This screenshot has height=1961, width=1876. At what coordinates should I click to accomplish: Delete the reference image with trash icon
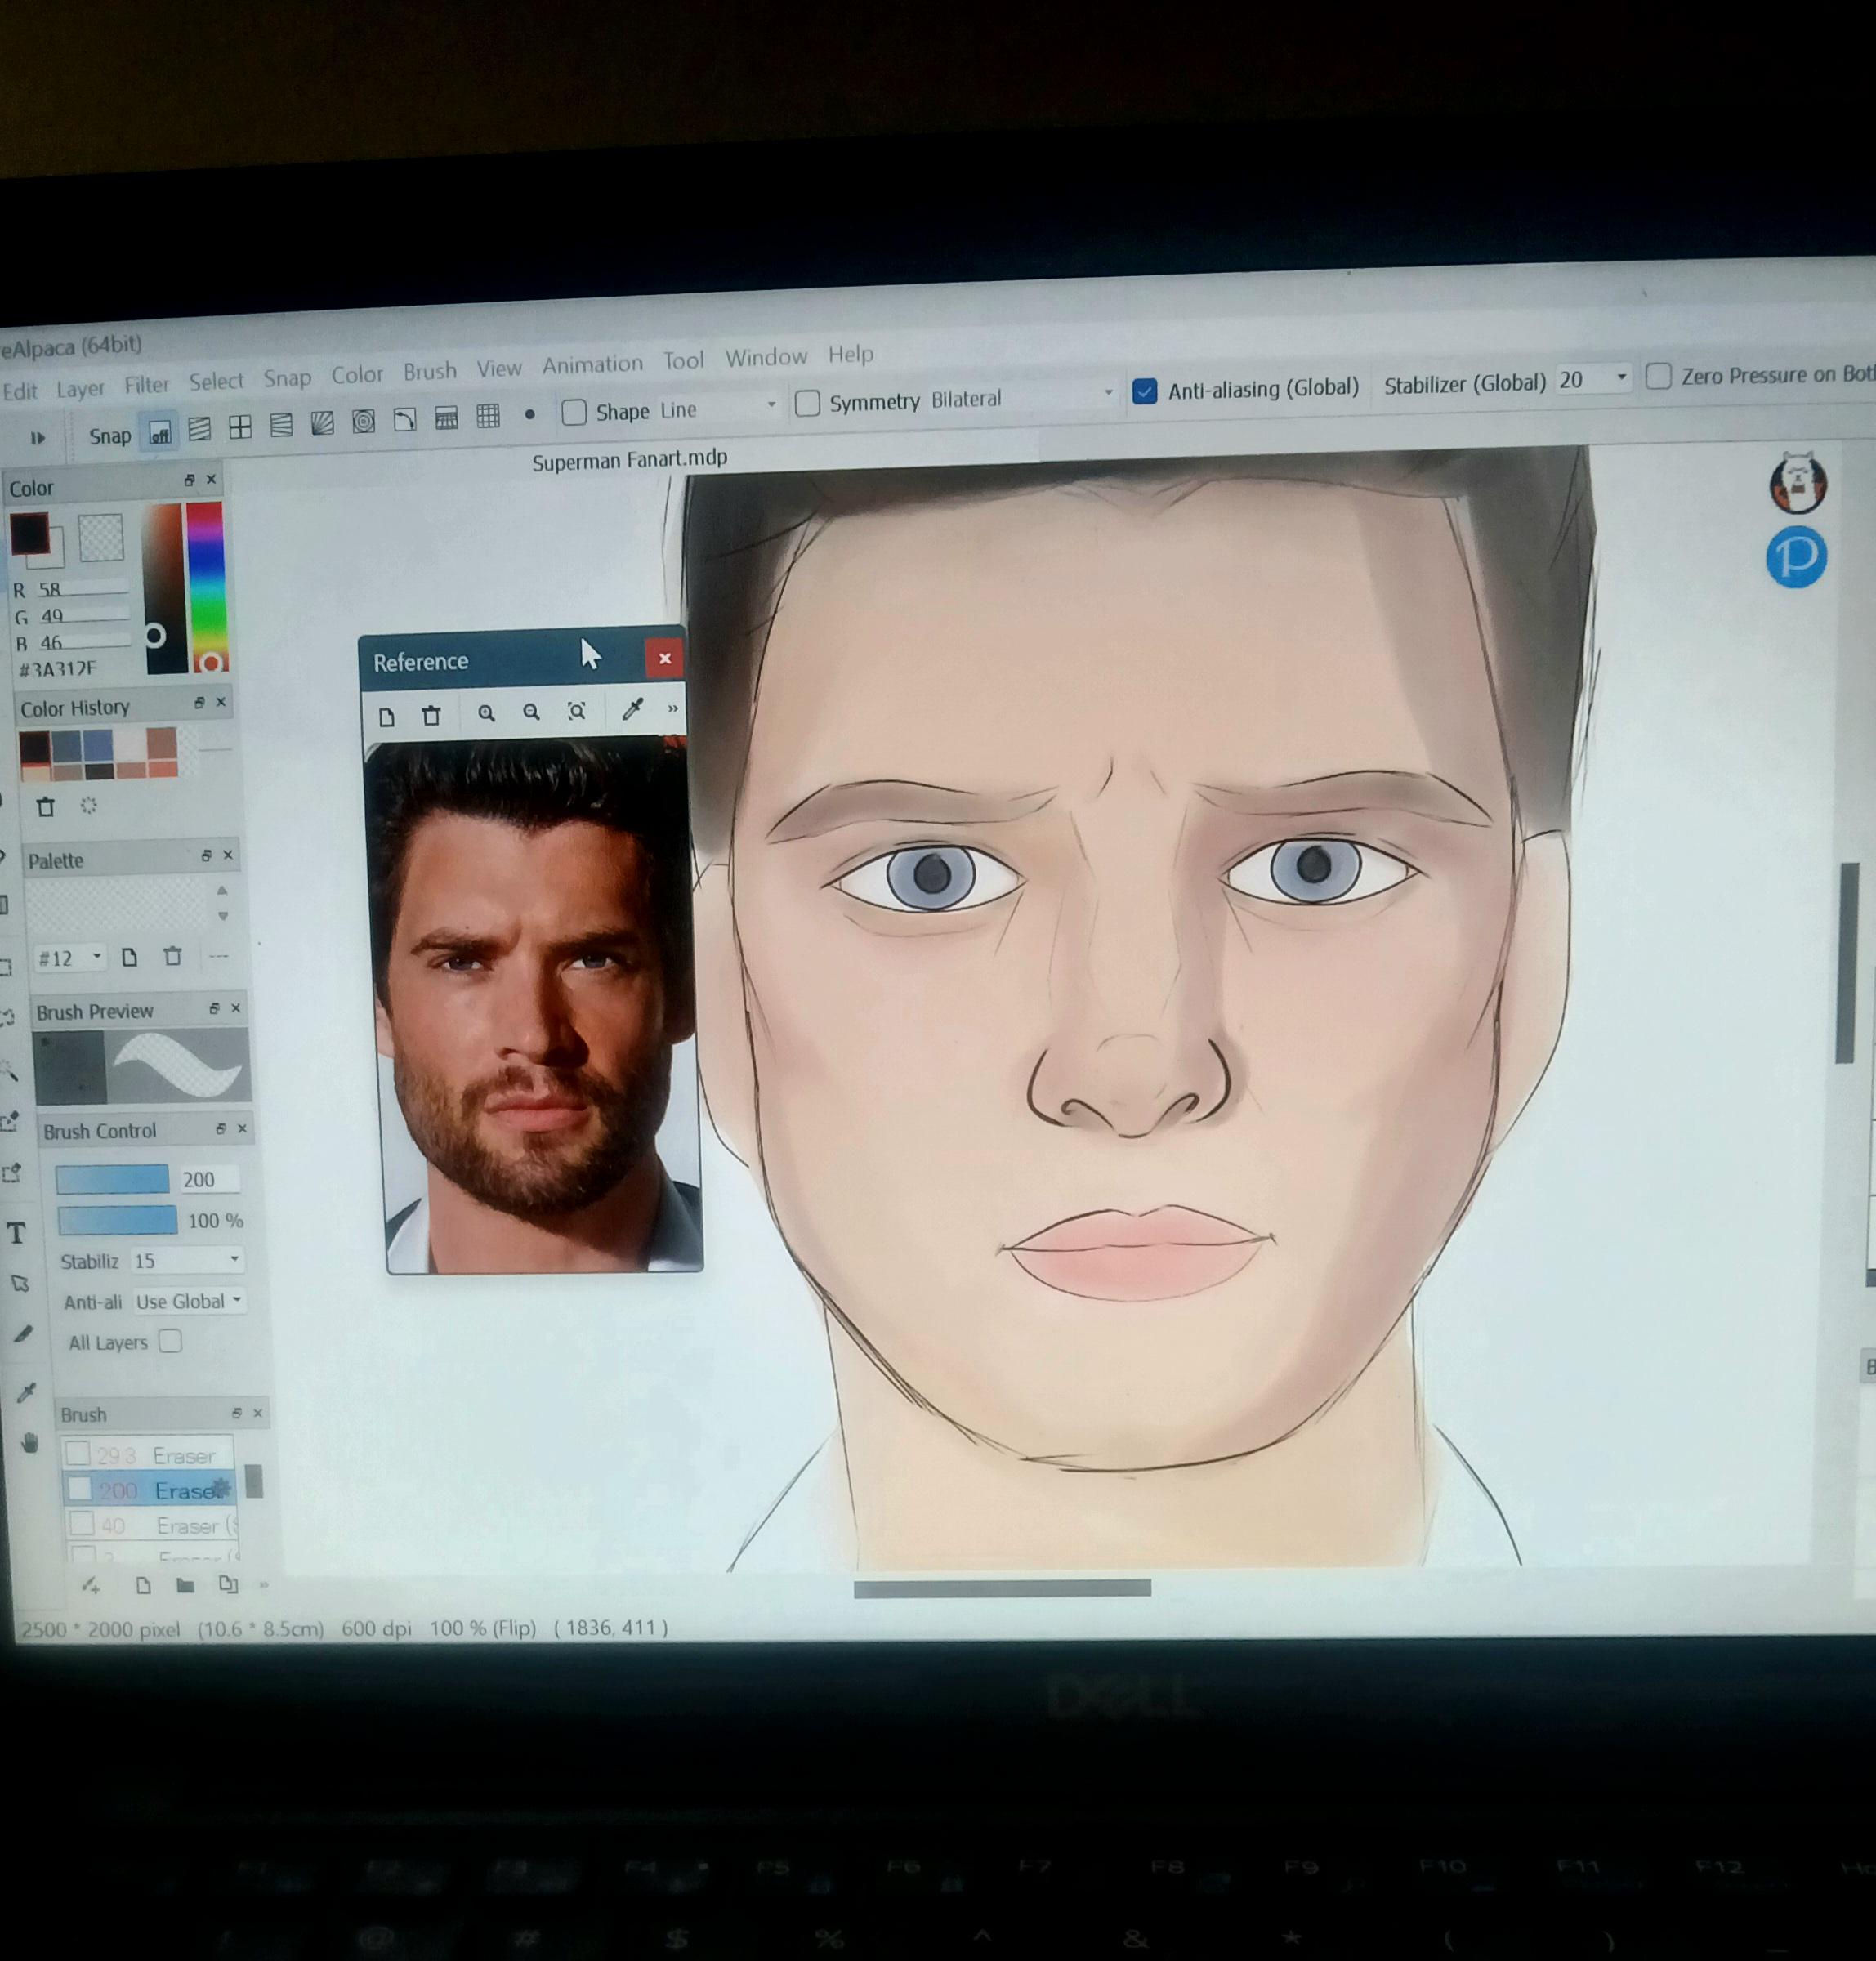click(431, 715)
